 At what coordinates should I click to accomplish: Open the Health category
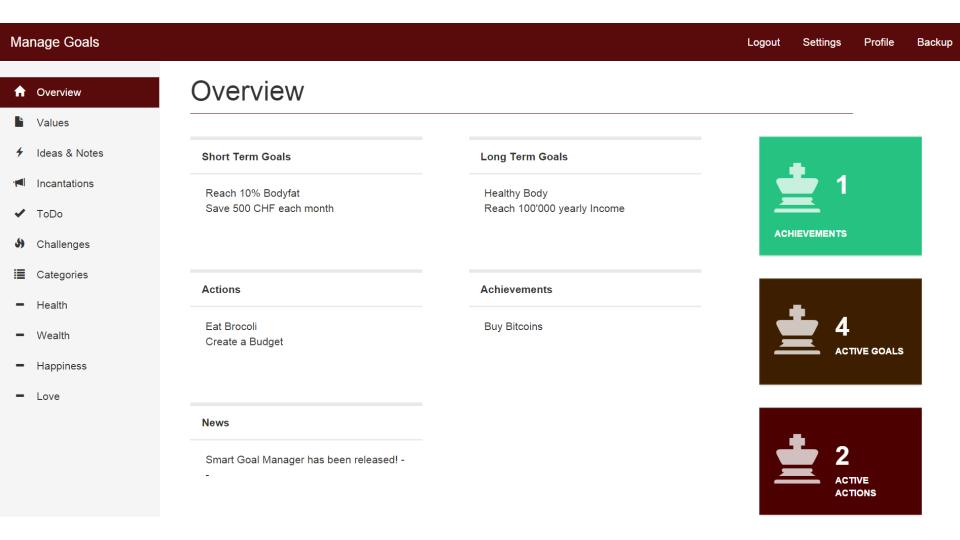pos(80,305)
